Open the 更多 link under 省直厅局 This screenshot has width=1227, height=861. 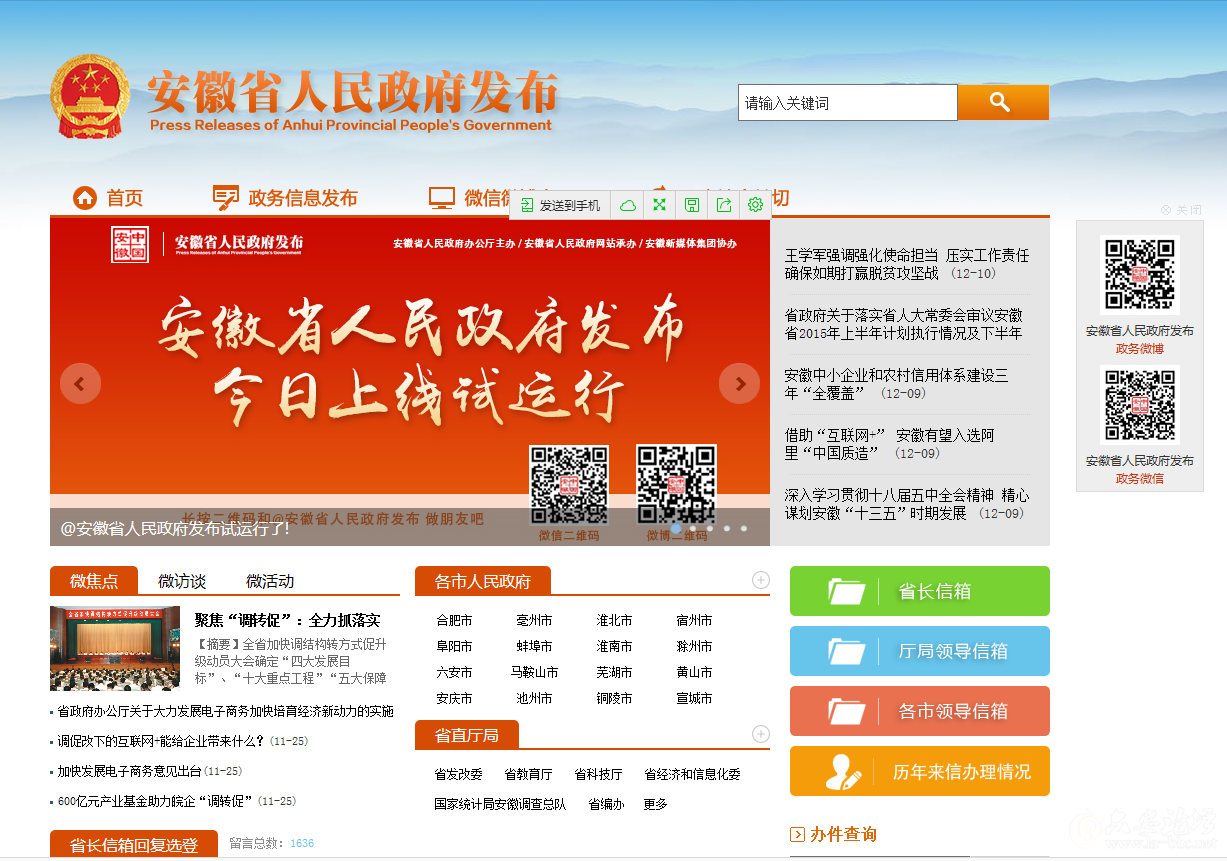[655, 804]
